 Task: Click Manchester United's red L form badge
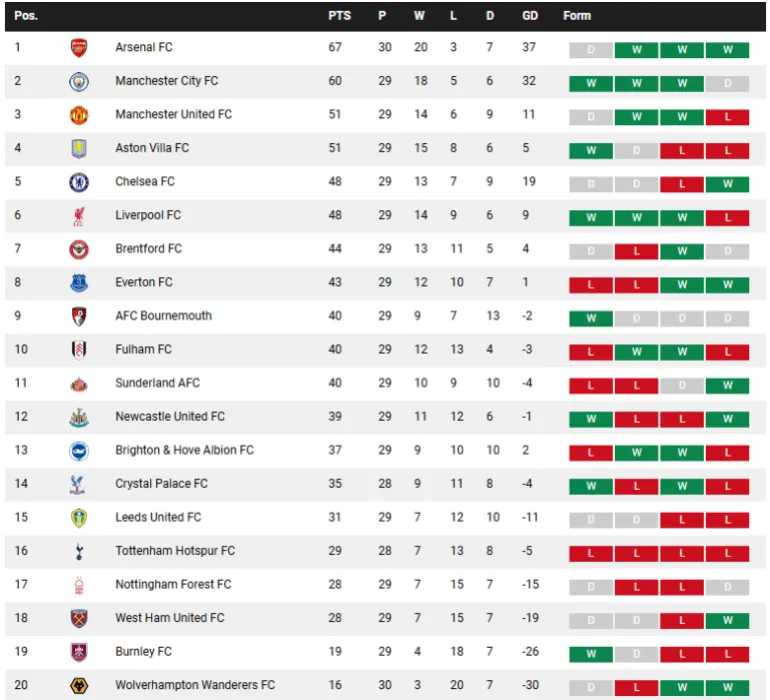pos(727,117)
